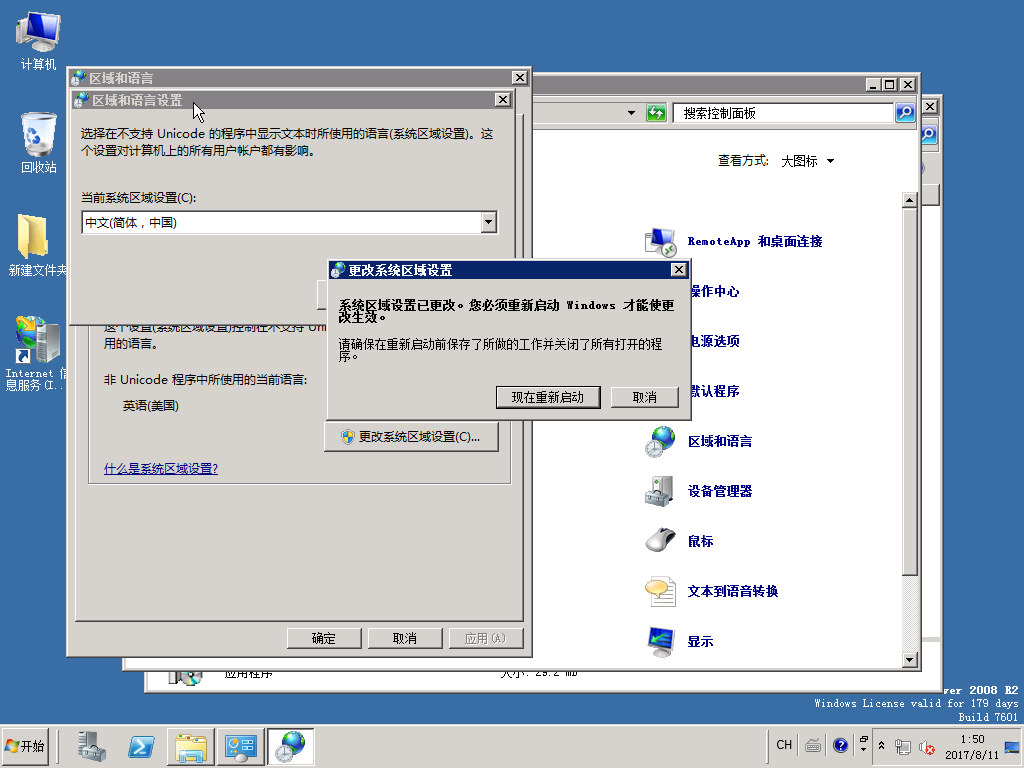Open the 新建文件夹 desktop folder
1024x768 pixels.
[x=37, y=246]
